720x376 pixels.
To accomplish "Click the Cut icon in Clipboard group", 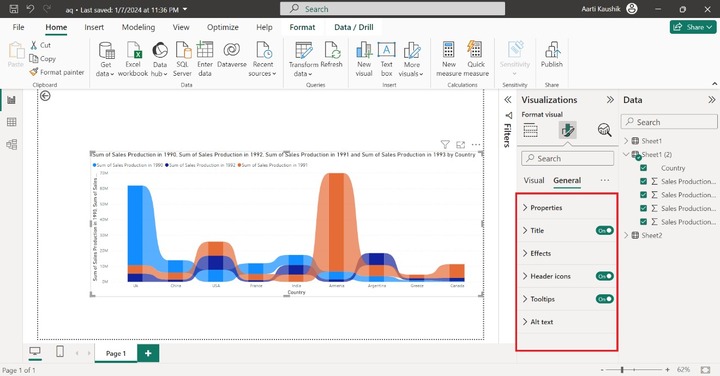I will pyautogui.click(x=34, y=45).
